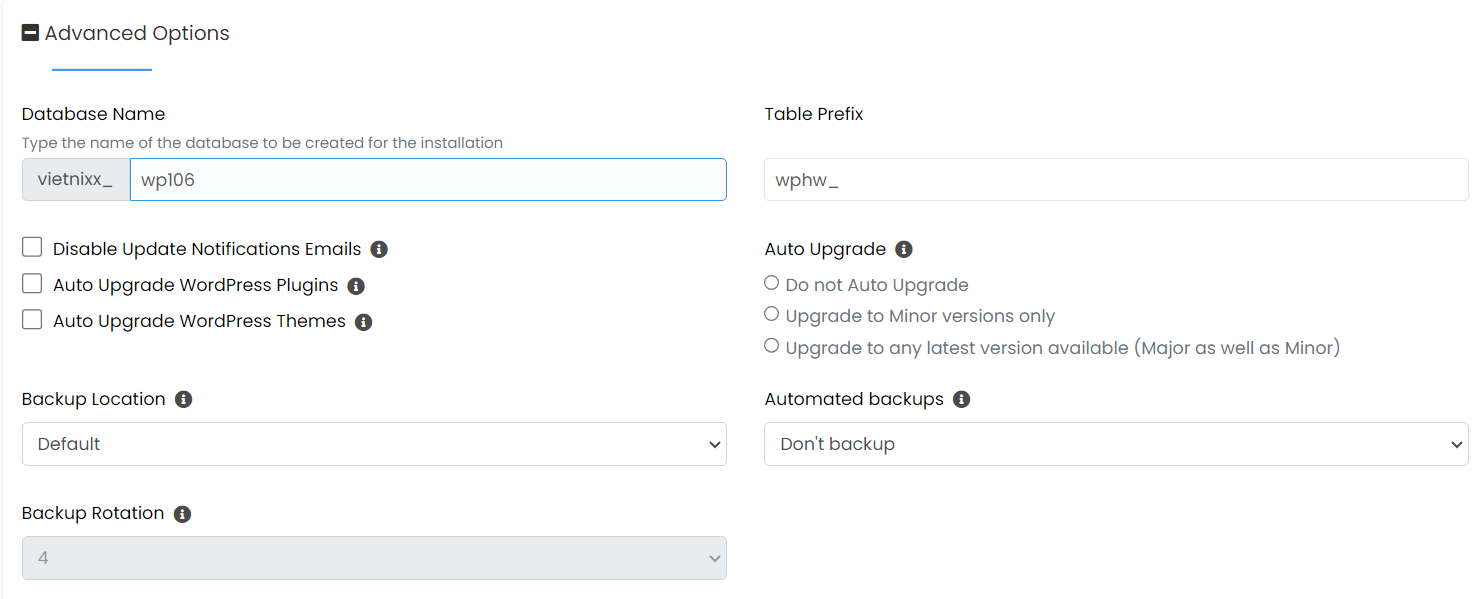The image size is (1480, 599).
Task: Click the Table Prefix input field
Action: tap(1116, 180)
